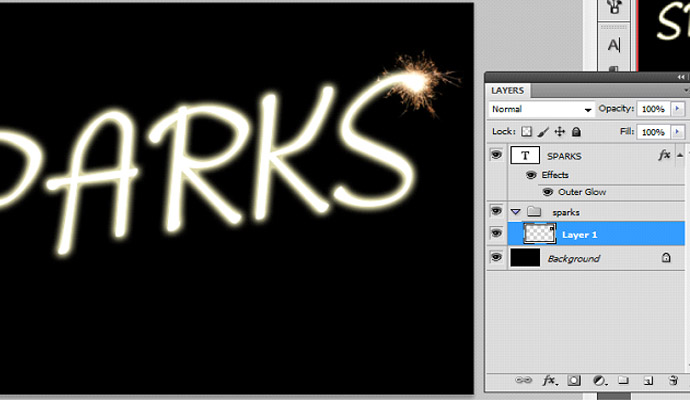Click the Effects row label
Viewport: 690px width, 400px height.
point(555,175)
